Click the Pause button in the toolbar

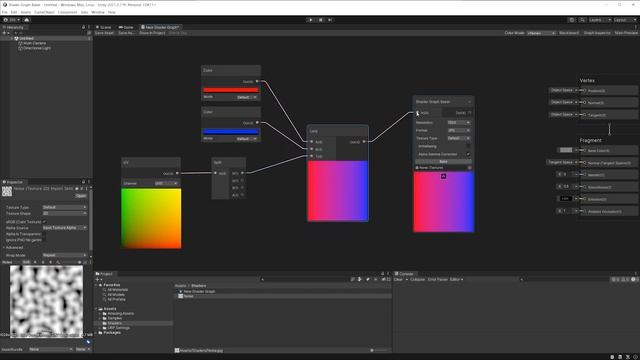pos(320,20)
